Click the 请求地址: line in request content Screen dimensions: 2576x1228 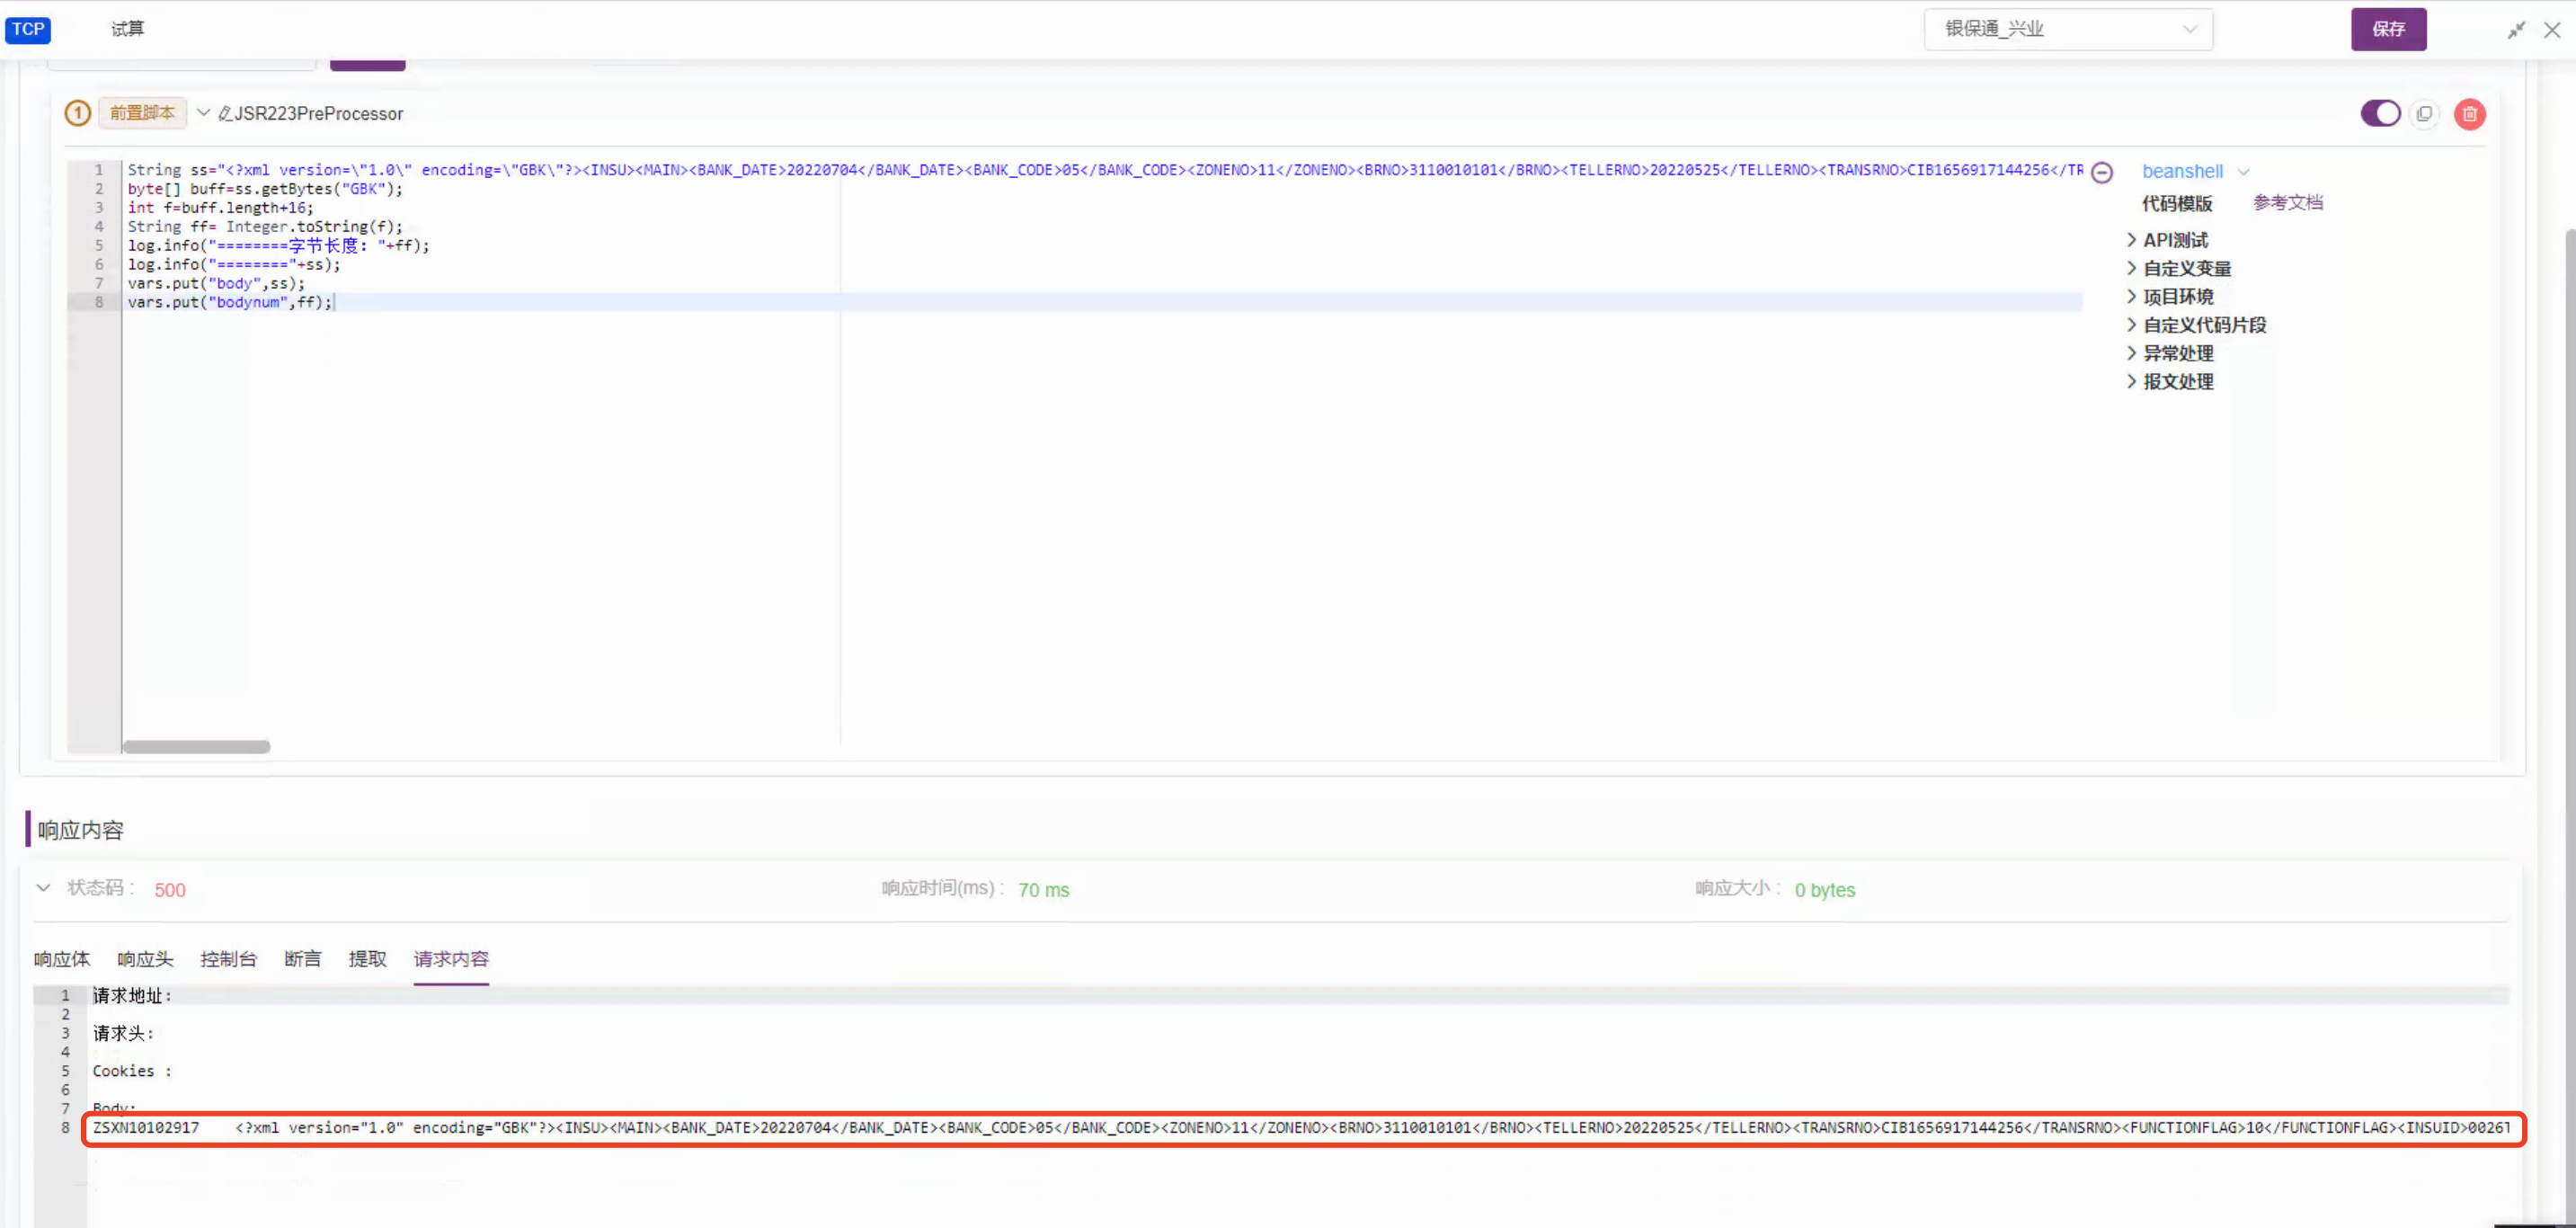(x=132, y=996)
